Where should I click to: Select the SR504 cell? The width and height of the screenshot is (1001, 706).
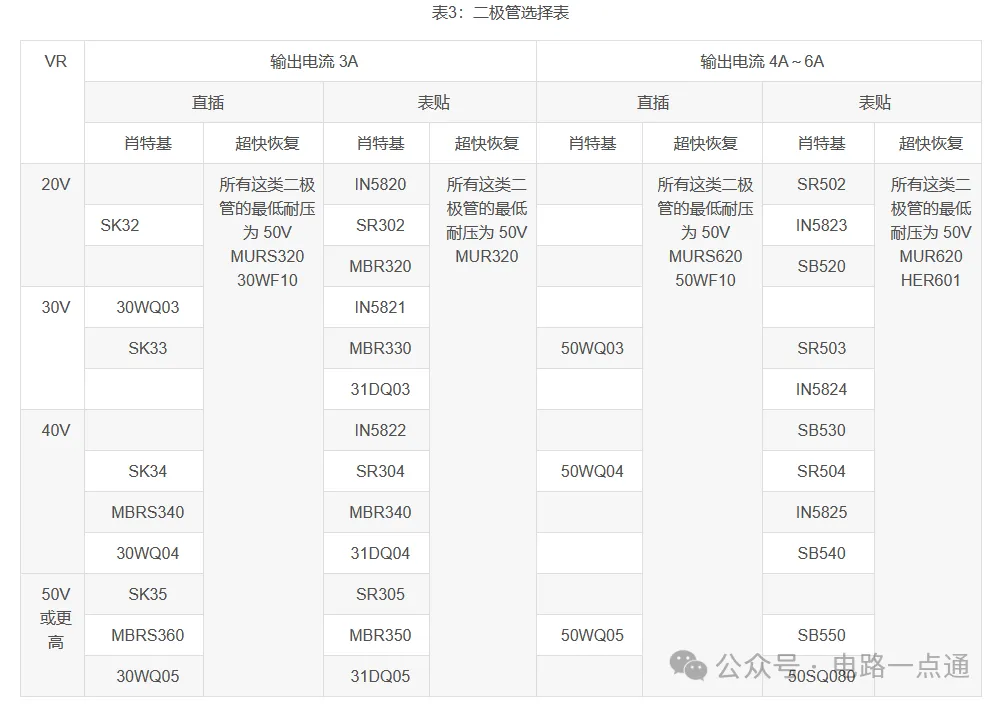818,471
